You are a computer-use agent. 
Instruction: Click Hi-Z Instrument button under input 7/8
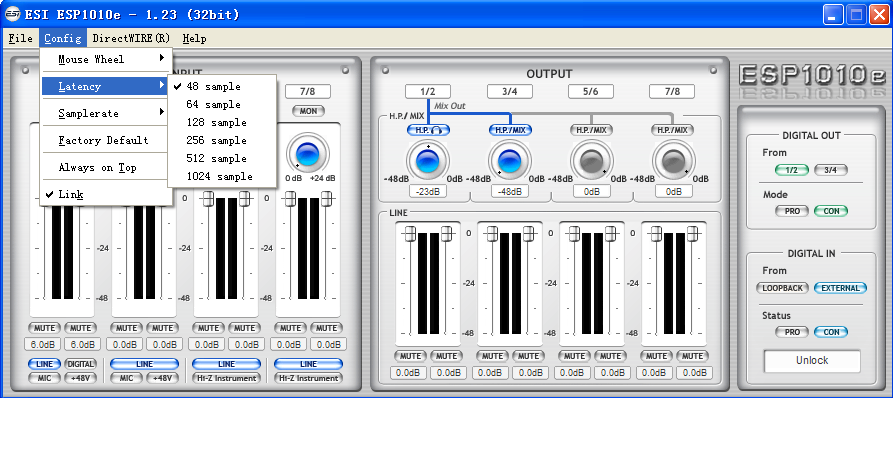tap(308, 378)
